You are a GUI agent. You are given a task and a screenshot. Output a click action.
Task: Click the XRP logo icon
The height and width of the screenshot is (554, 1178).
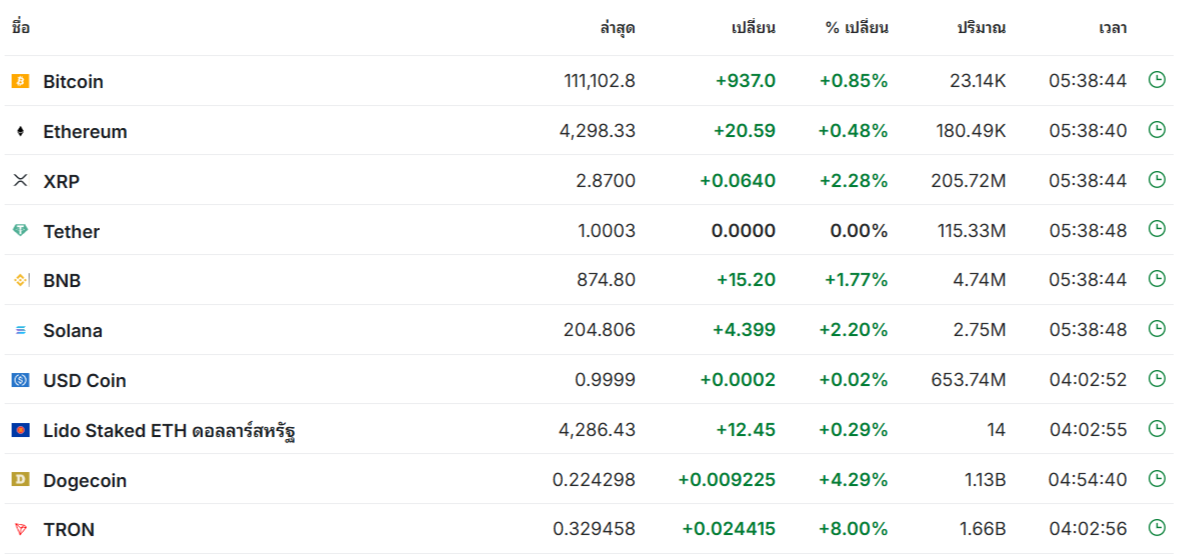[x=20, y=180]
